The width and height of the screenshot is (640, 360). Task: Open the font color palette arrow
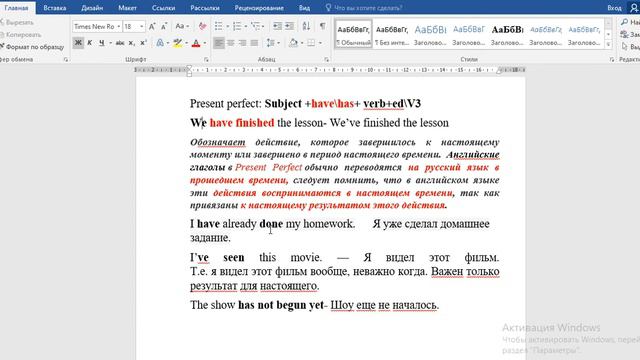tap(205, 42)
